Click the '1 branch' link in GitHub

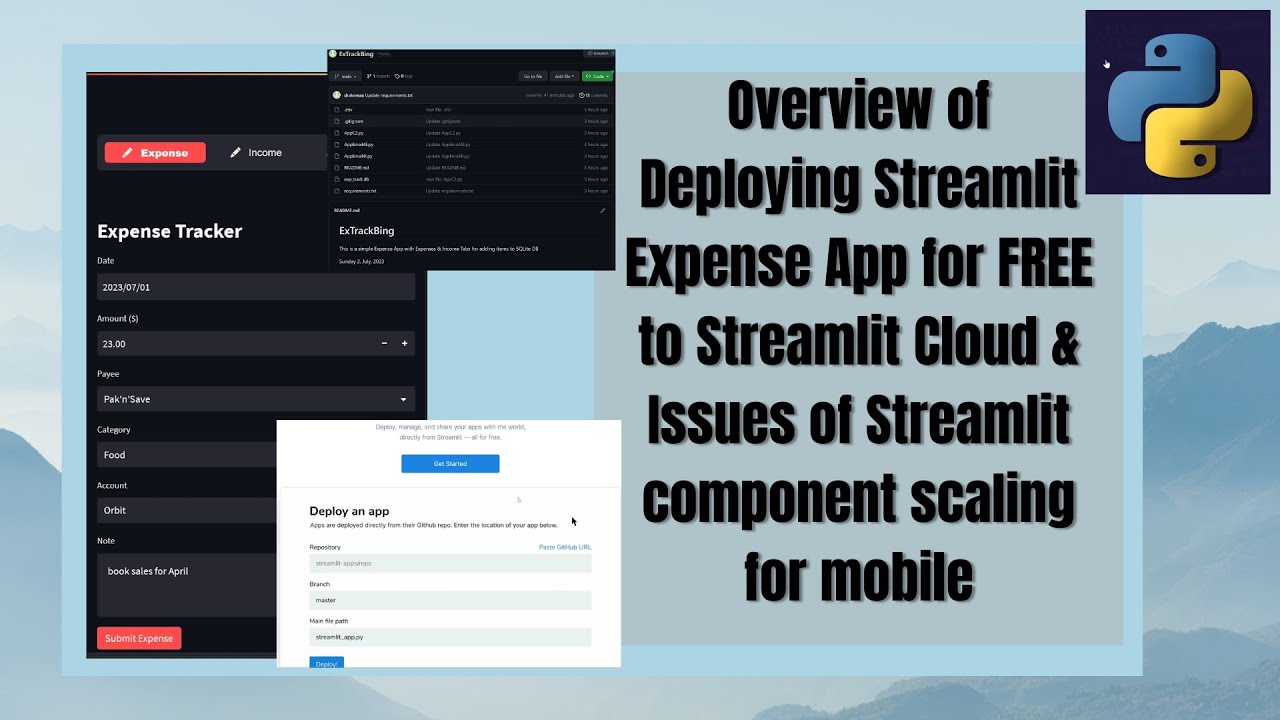[x=378, y=76]
